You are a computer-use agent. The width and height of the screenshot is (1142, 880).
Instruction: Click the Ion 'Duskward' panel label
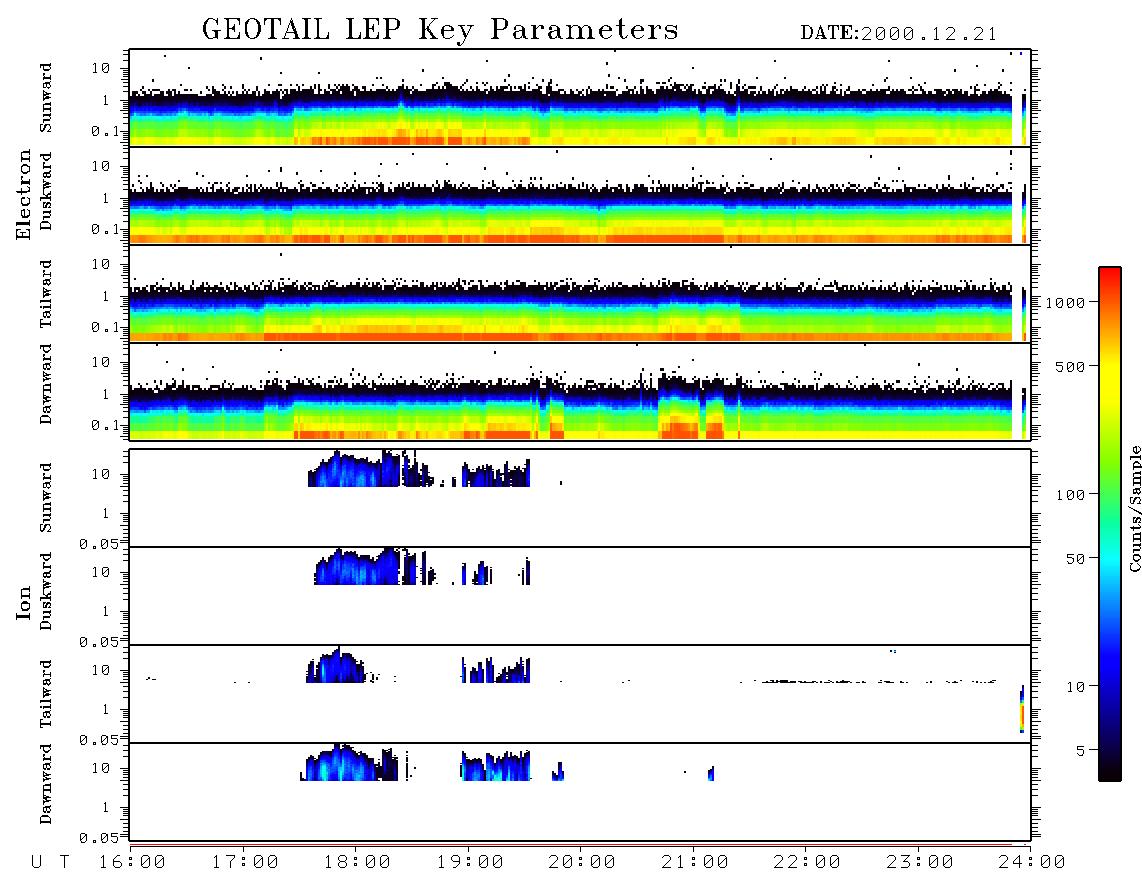click(46, 591)
